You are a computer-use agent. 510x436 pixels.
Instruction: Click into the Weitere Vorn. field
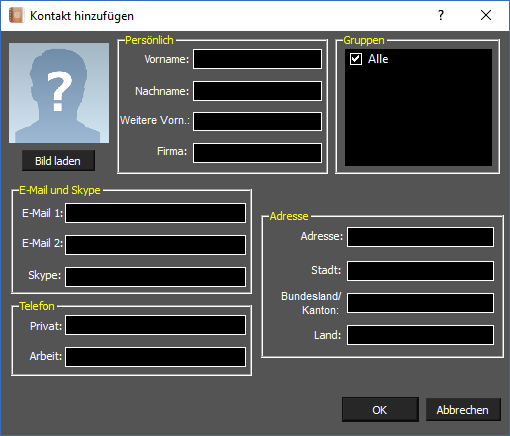click(x=257, y=121)
